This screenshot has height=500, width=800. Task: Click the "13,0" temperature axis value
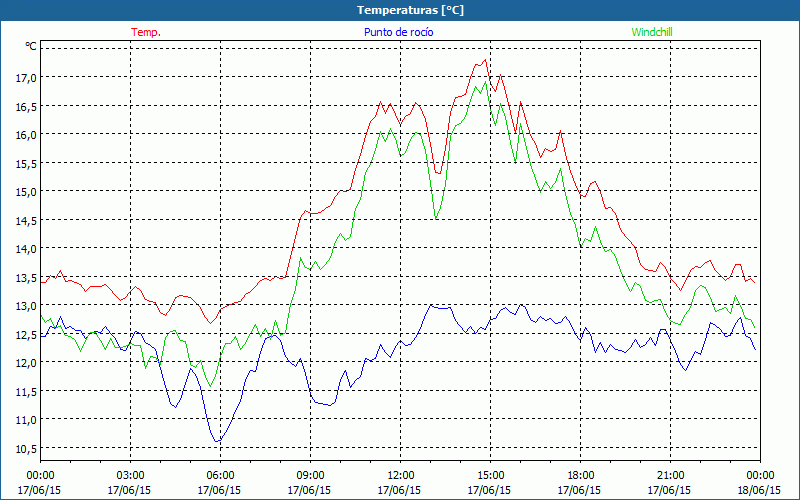pyautogui.click(x=27, y=306)
